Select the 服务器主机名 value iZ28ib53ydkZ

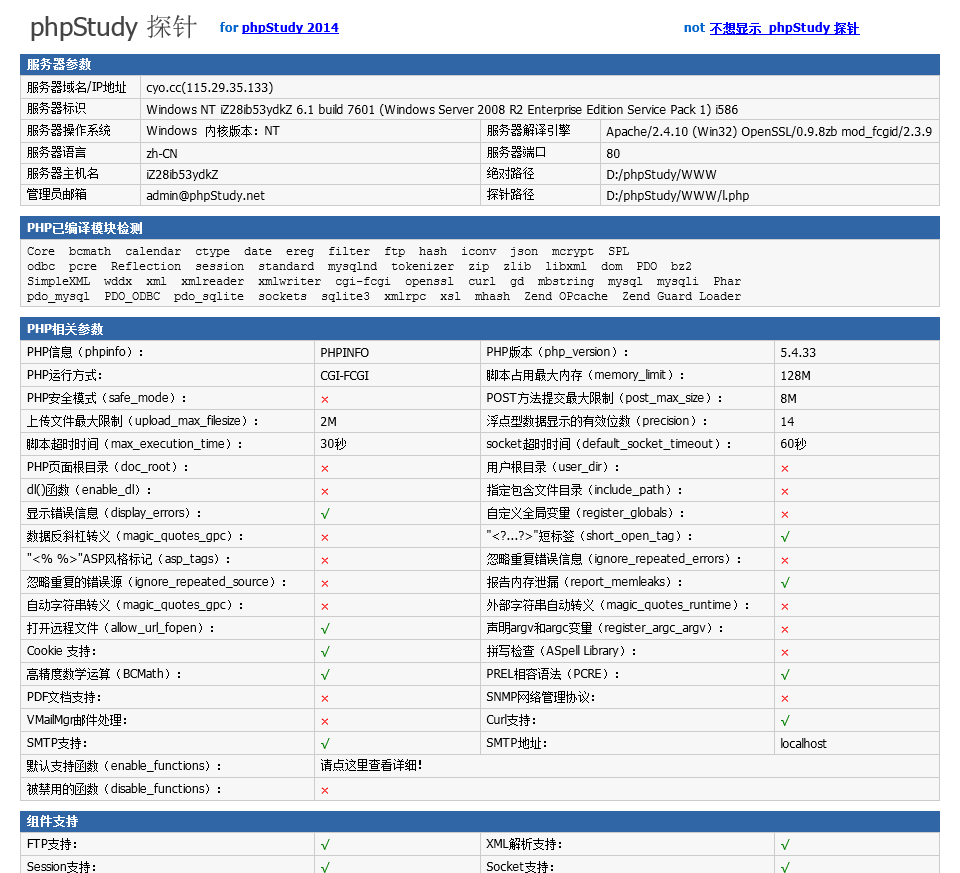coord(182,174)
